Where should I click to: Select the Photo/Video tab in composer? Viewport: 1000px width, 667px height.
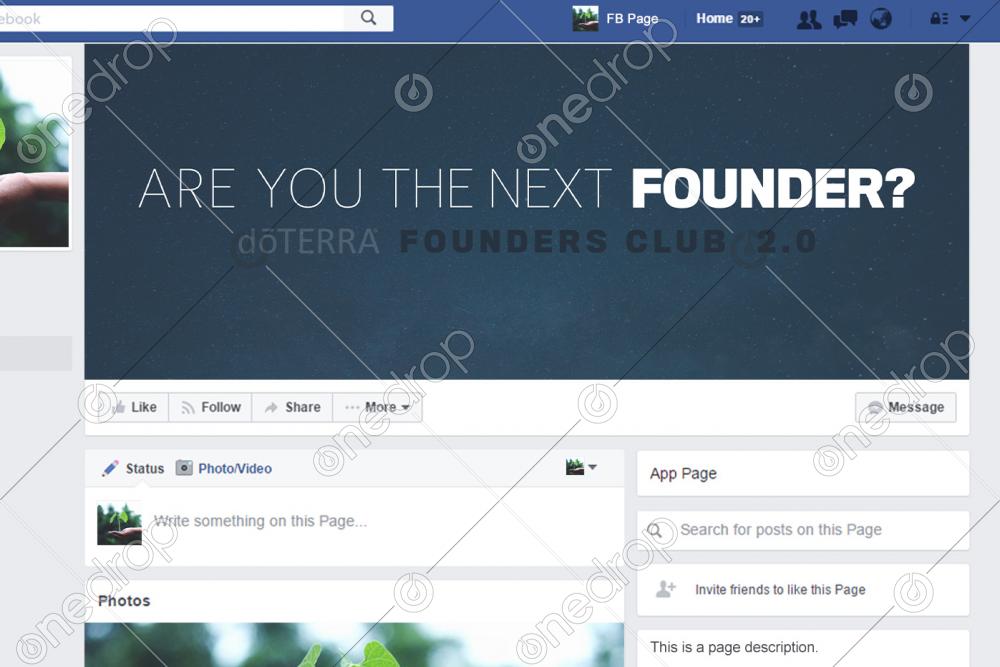(223, 468)
